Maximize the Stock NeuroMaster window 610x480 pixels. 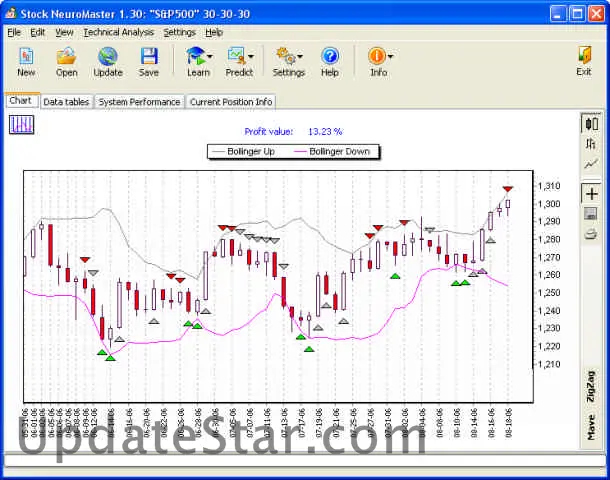[577, 14]
